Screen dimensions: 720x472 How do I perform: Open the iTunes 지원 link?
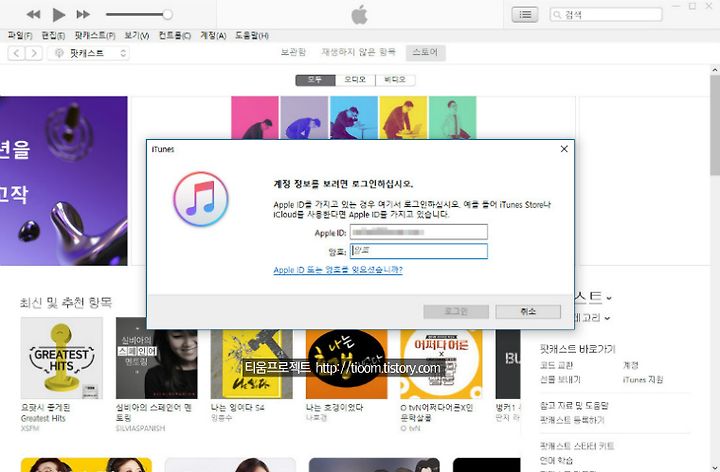tap(643, 380)
